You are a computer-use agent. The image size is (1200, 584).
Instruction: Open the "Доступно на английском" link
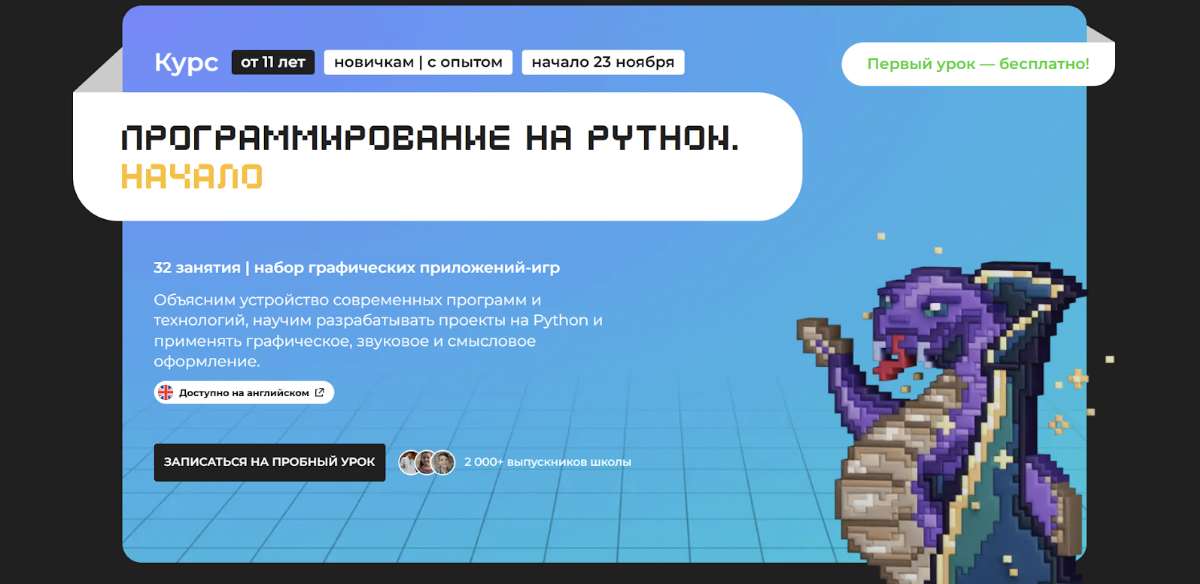tap(244, 393)
